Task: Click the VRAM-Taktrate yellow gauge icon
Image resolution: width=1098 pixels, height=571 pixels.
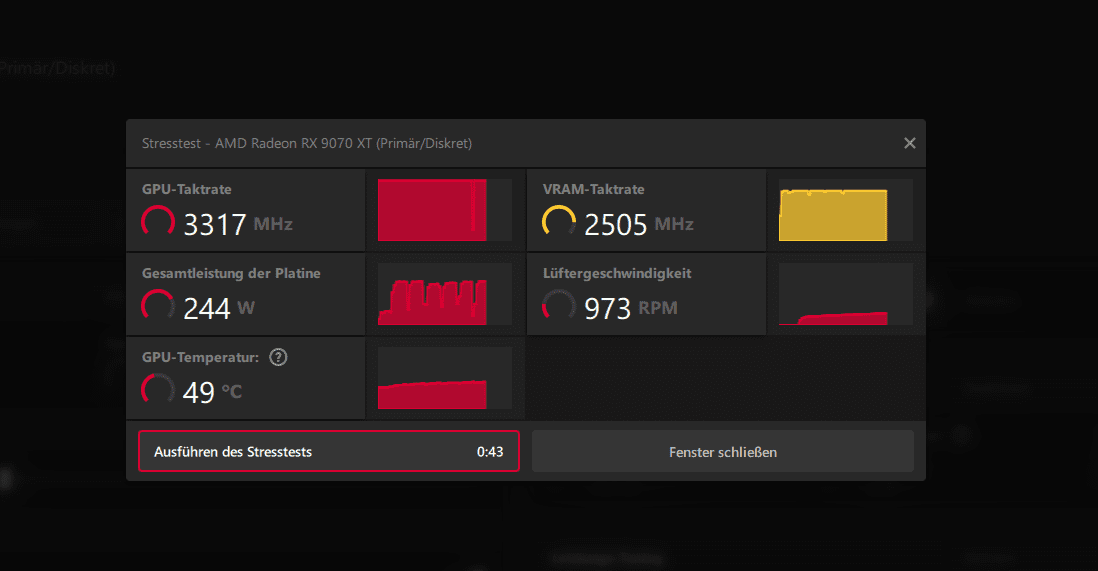Action: [x=559, y=222]
